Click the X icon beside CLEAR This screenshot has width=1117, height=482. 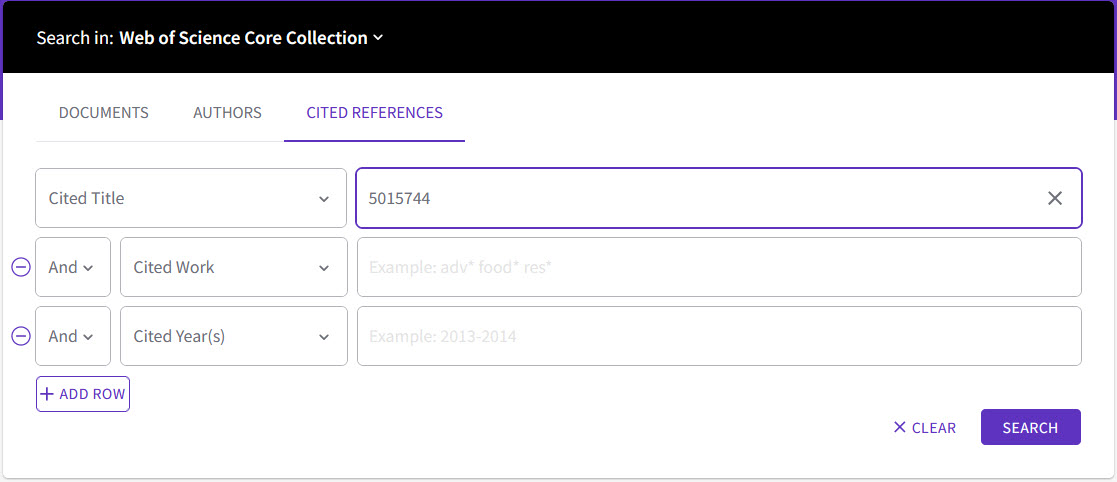pyautogui.click(x=900, y=427)
